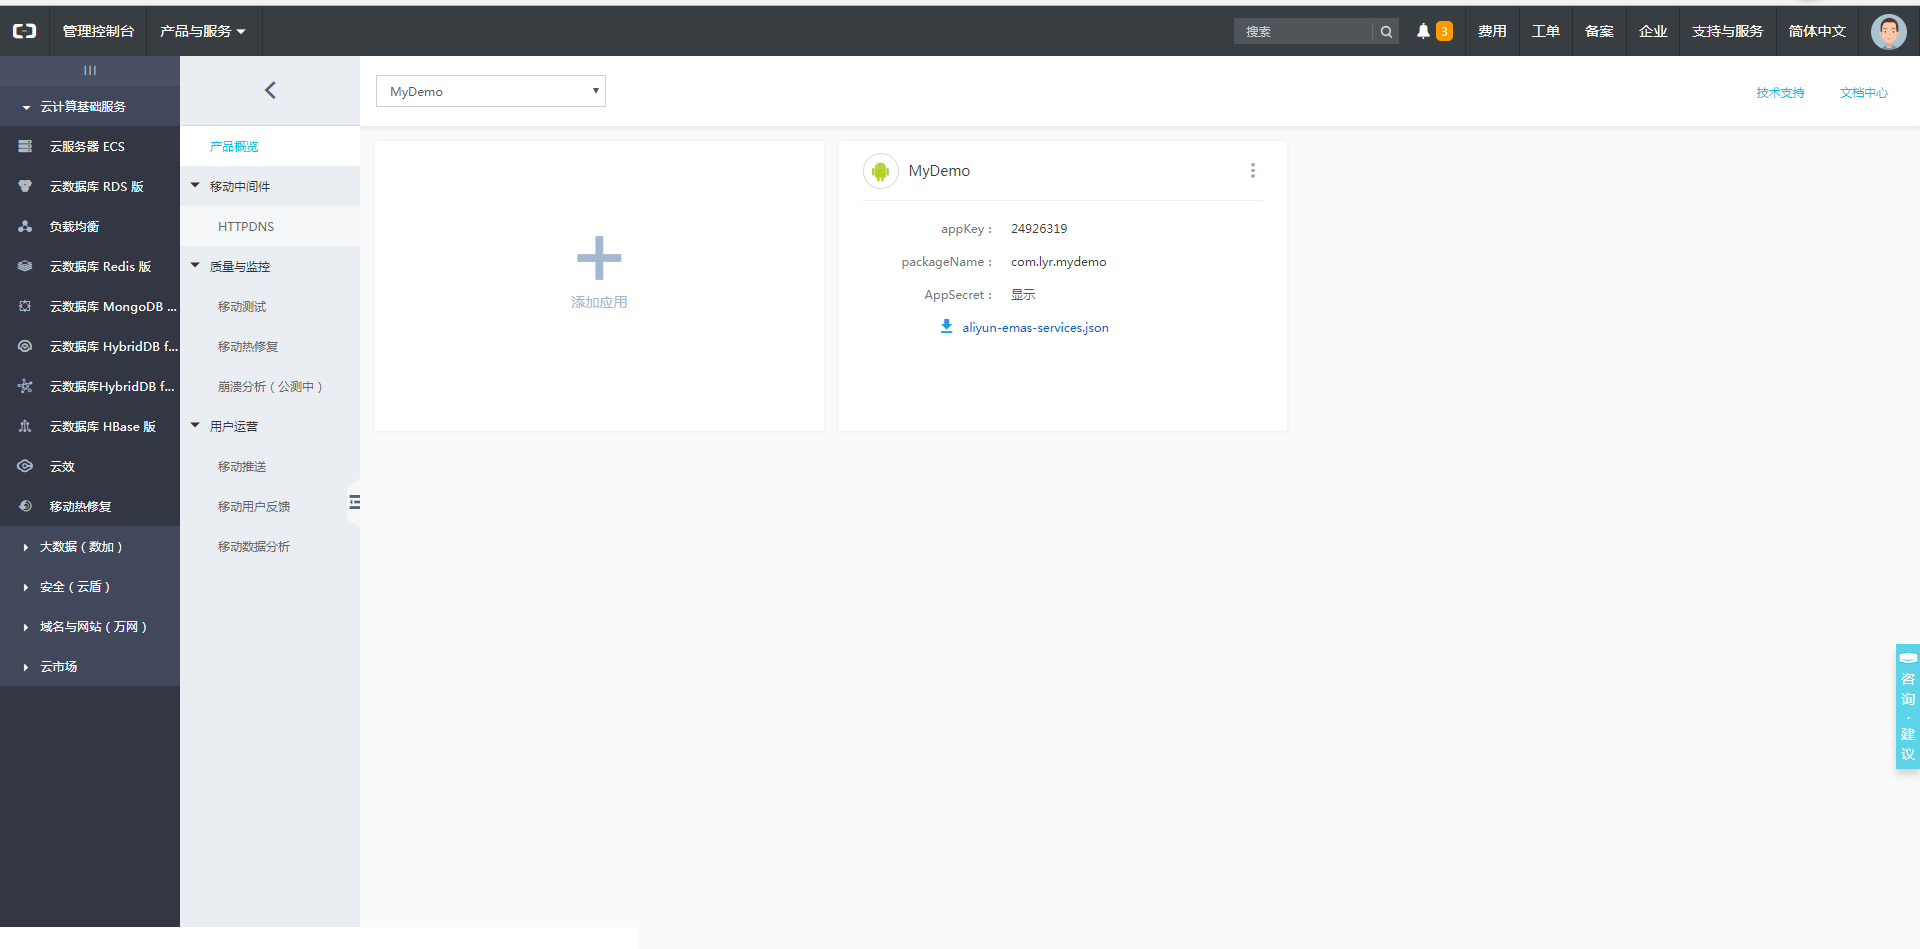
Task: Open the 费用 top menu
Action: pos(1492,31)
